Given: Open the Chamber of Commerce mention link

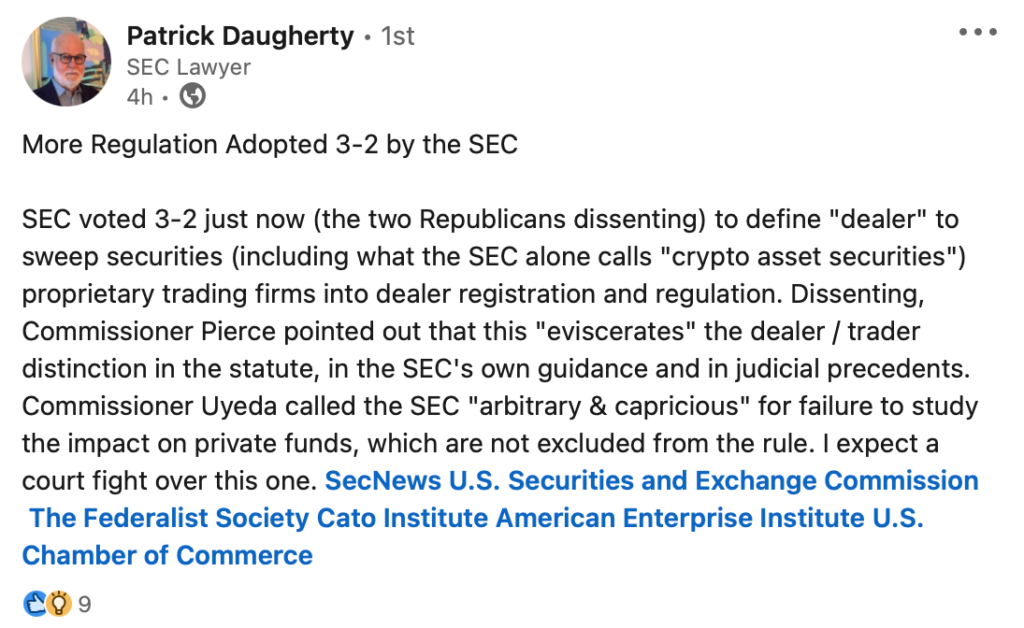Looking at the screenshot, I should 167,555.
